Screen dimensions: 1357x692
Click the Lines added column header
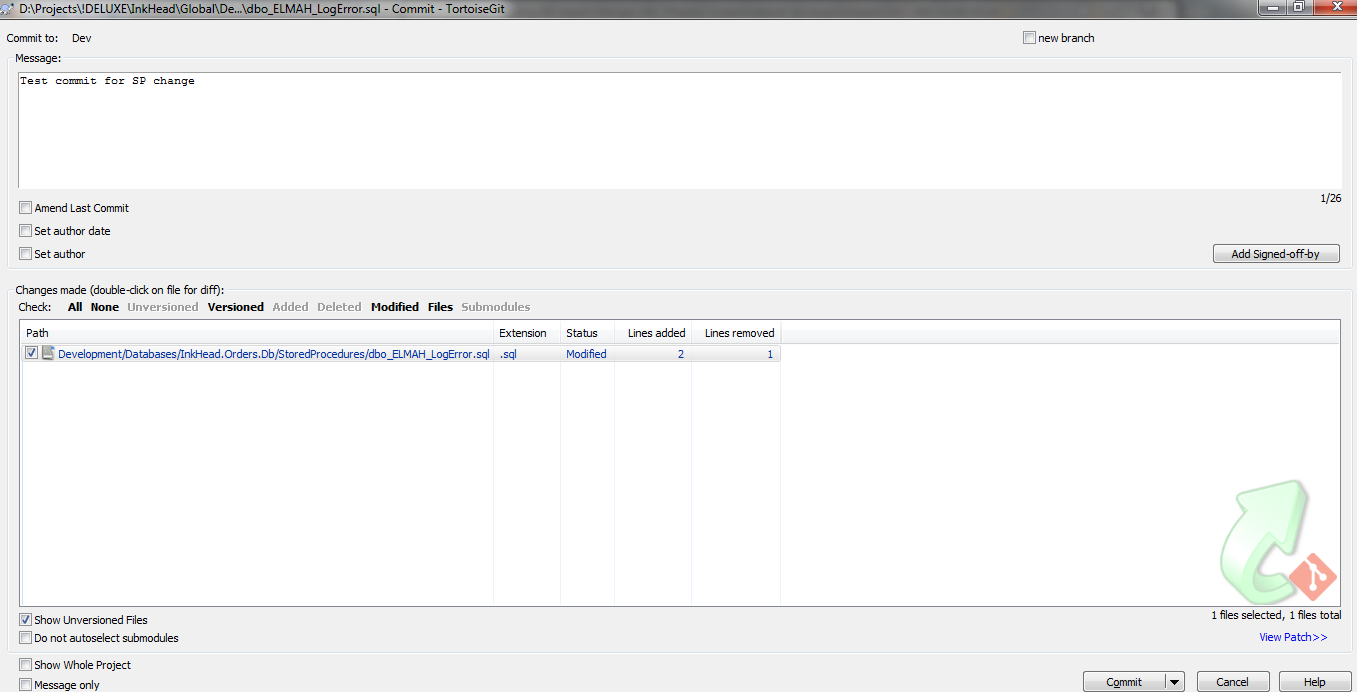653,333
